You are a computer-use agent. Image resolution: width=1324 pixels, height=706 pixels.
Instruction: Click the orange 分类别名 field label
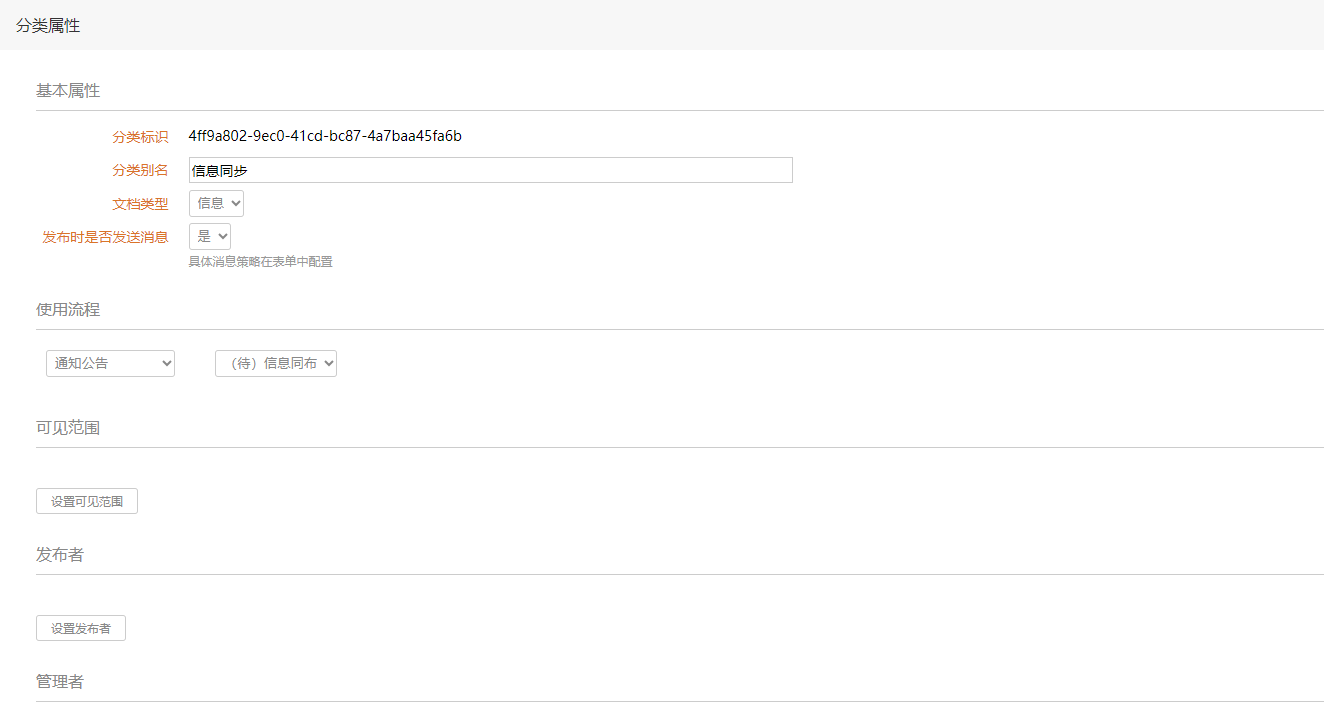(x=140, y=170)
